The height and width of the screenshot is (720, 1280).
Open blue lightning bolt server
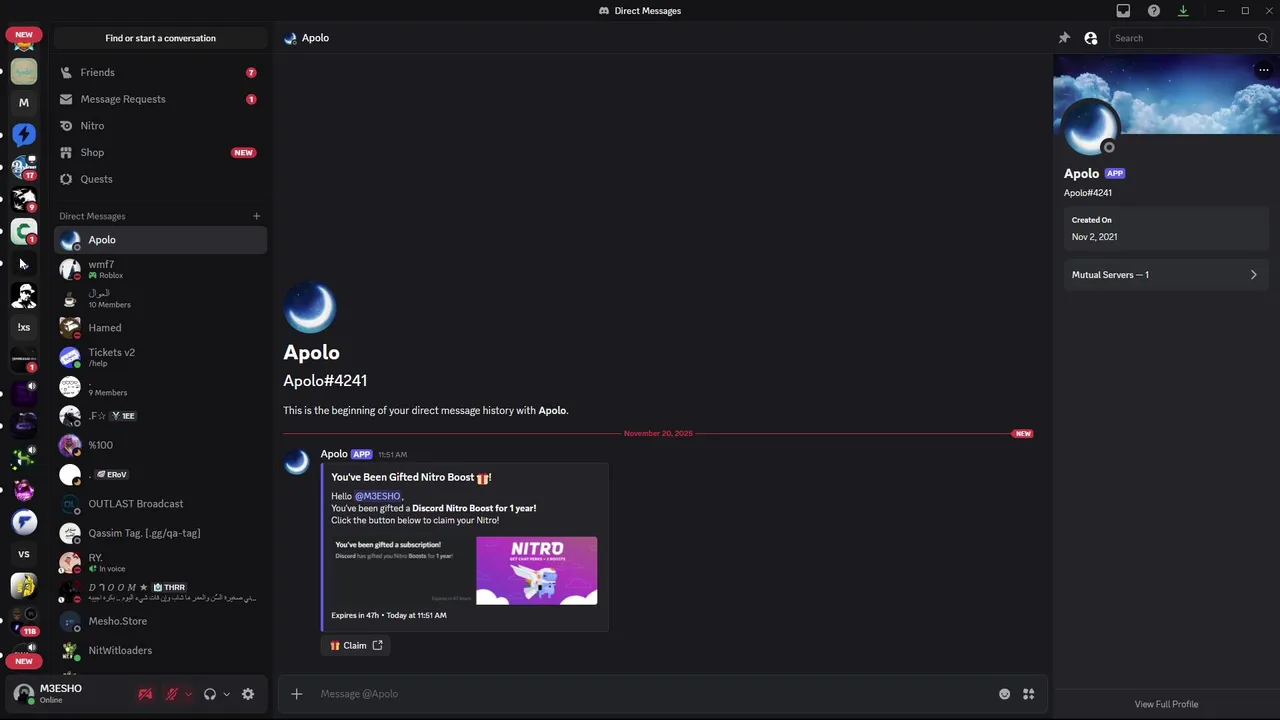[24, 135]
